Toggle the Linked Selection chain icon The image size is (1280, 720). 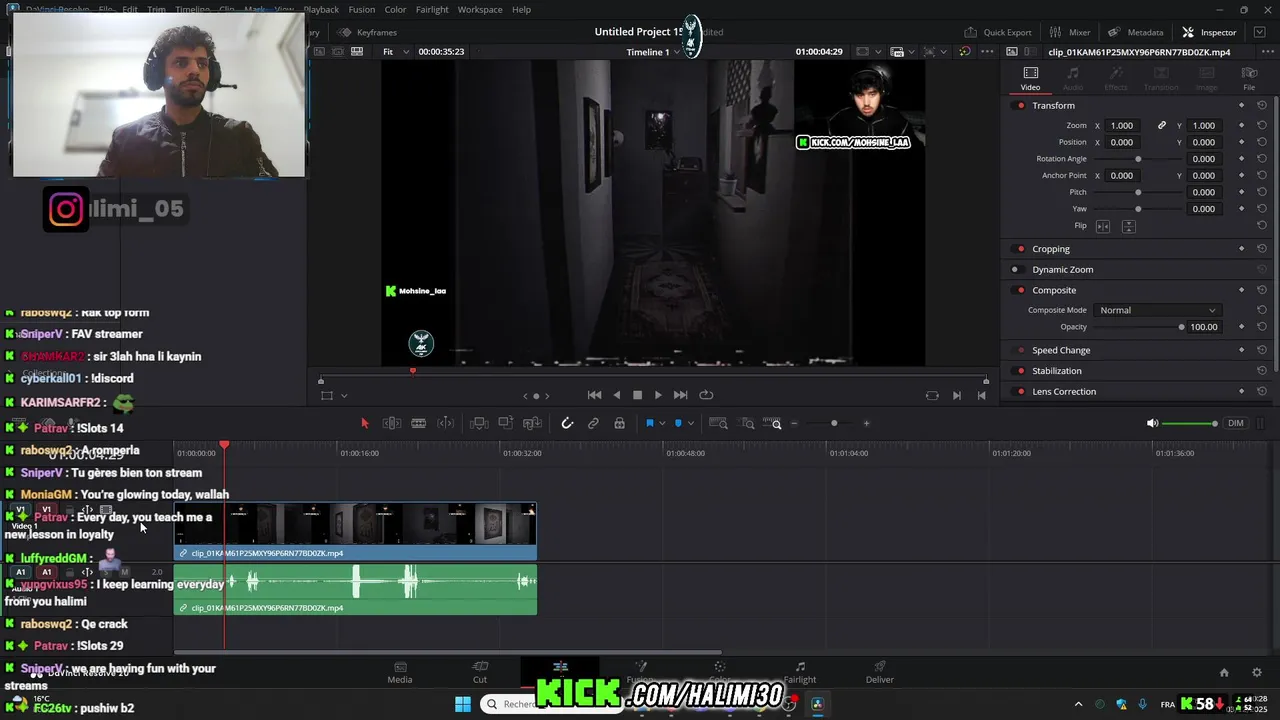[593, 423]
